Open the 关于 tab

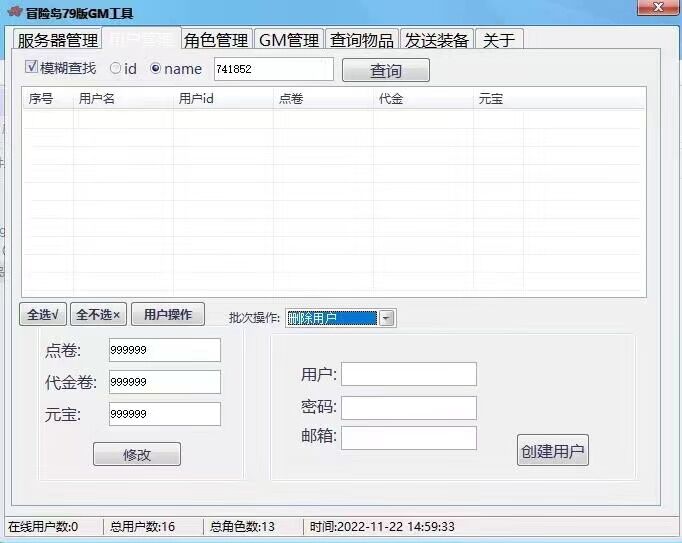pyautogui.click(x=499, y=40)
